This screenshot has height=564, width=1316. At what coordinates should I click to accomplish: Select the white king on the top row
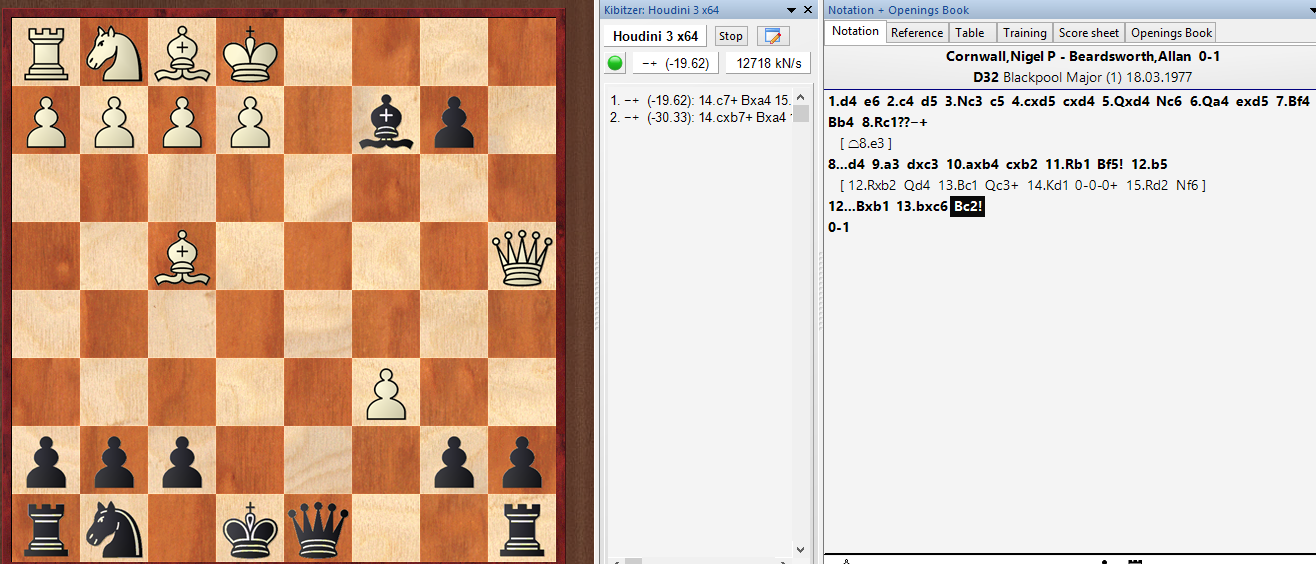250,51
